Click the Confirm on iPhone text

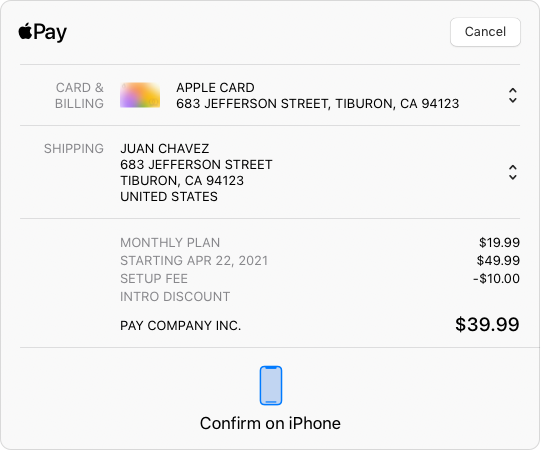pos(270,423)
